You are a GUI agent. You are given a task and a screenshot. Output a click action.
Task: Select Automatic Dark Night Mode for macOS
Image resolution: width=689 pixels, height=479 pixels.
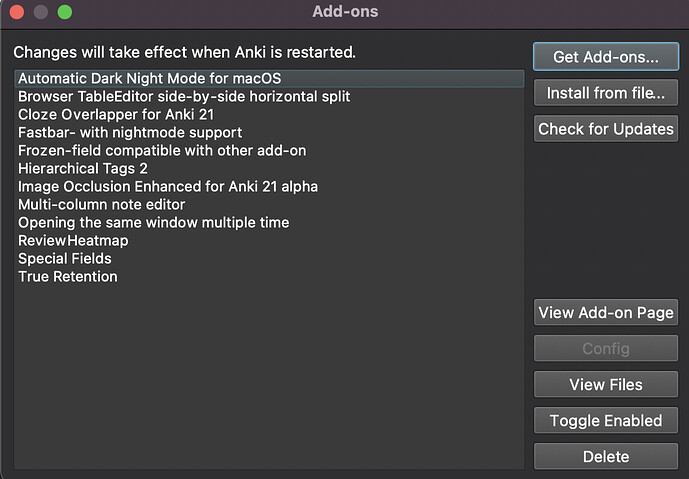(269, 78)
